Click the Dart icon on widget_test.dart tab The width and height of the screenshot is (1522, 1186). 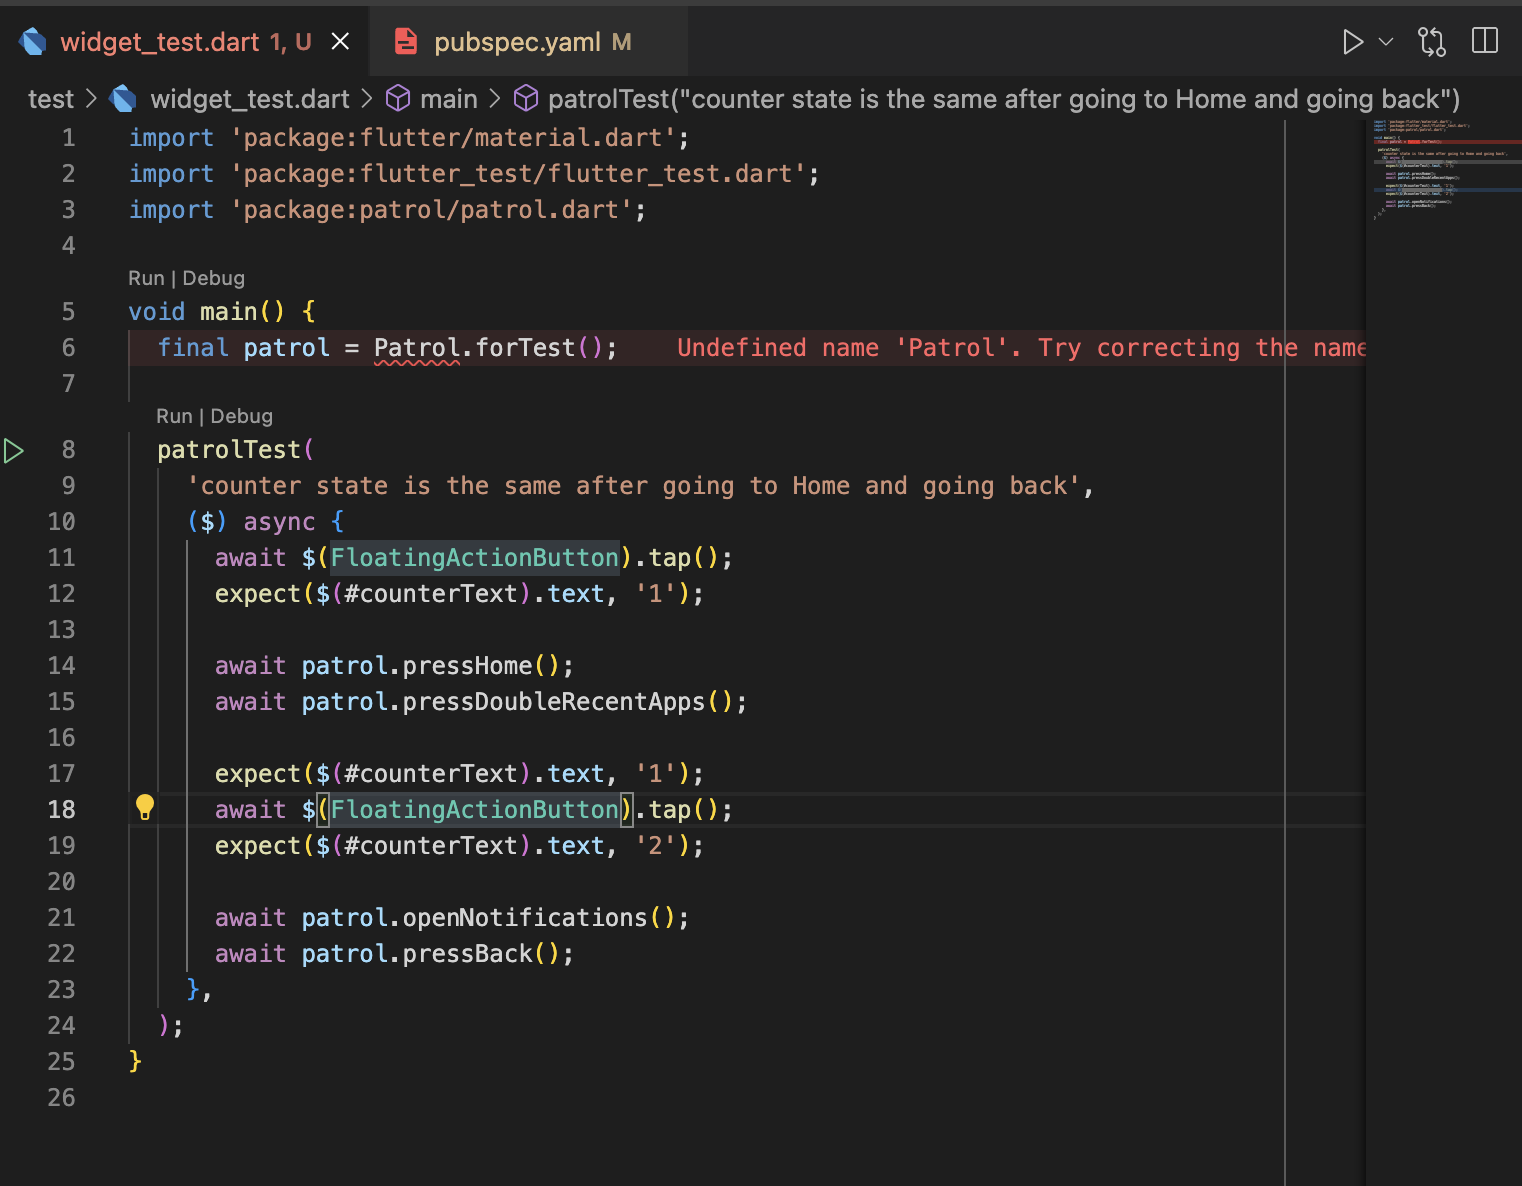(33, 42)
